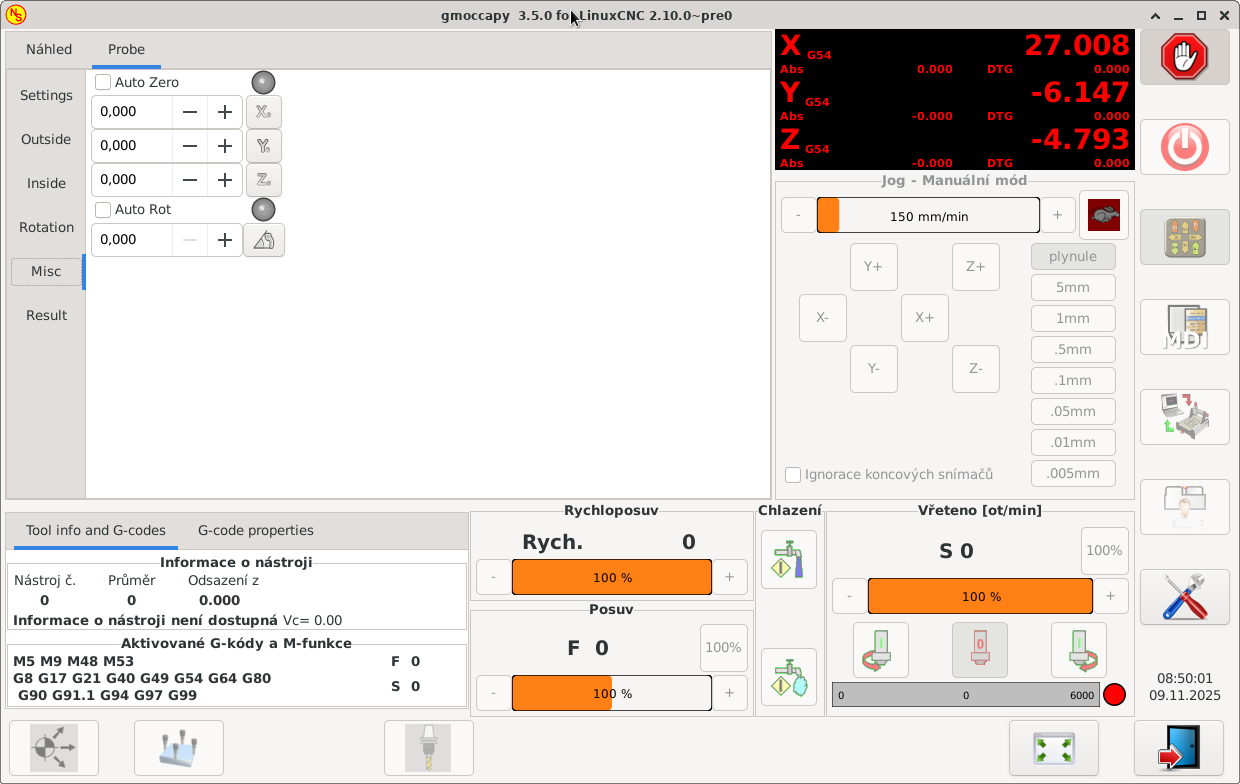Select the 1mm jog increment

click(x=1072, y=319)
